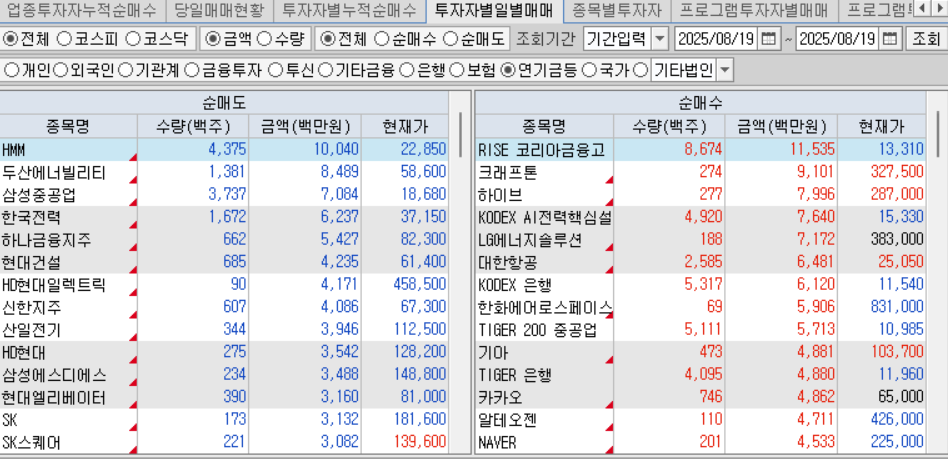Click the 조회 search button
948x459 pixels.
click(x=926, y=39)
